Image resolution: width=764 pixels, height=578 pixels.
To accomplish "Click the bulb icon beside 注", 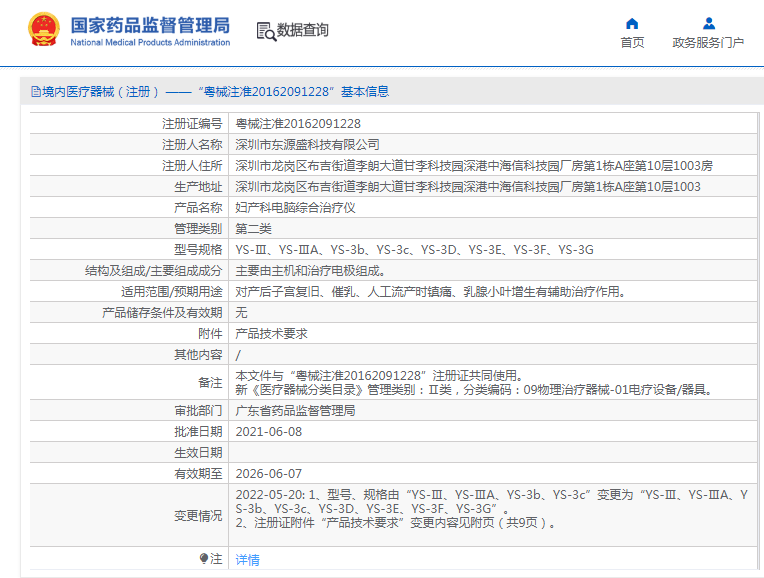I will pos(205,559).
